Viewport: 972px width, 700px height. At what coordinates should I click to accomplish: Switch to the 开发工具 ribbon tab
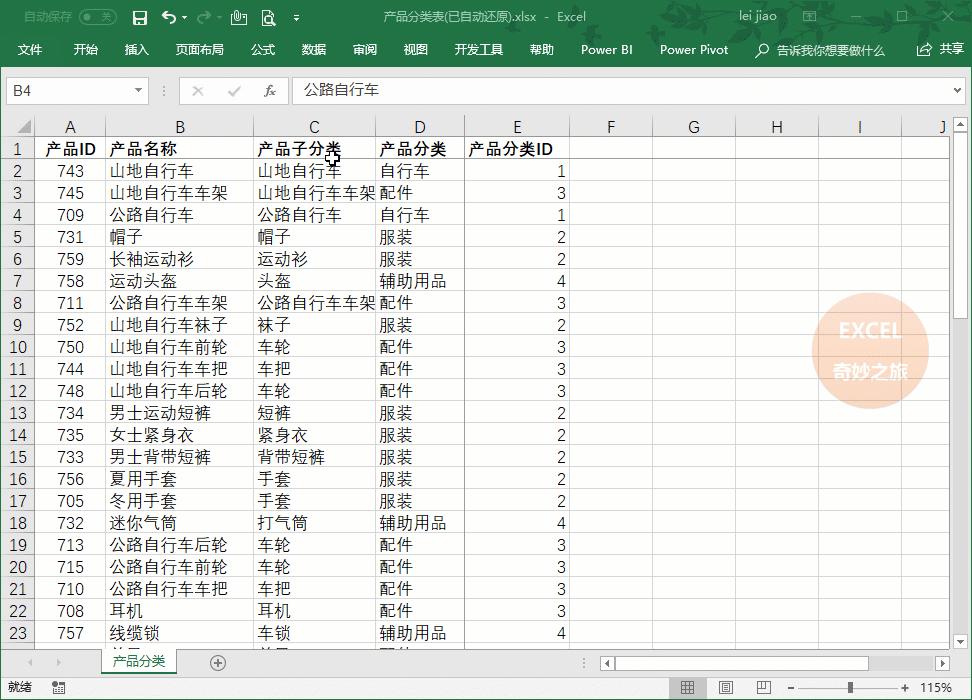pos(479,49)
